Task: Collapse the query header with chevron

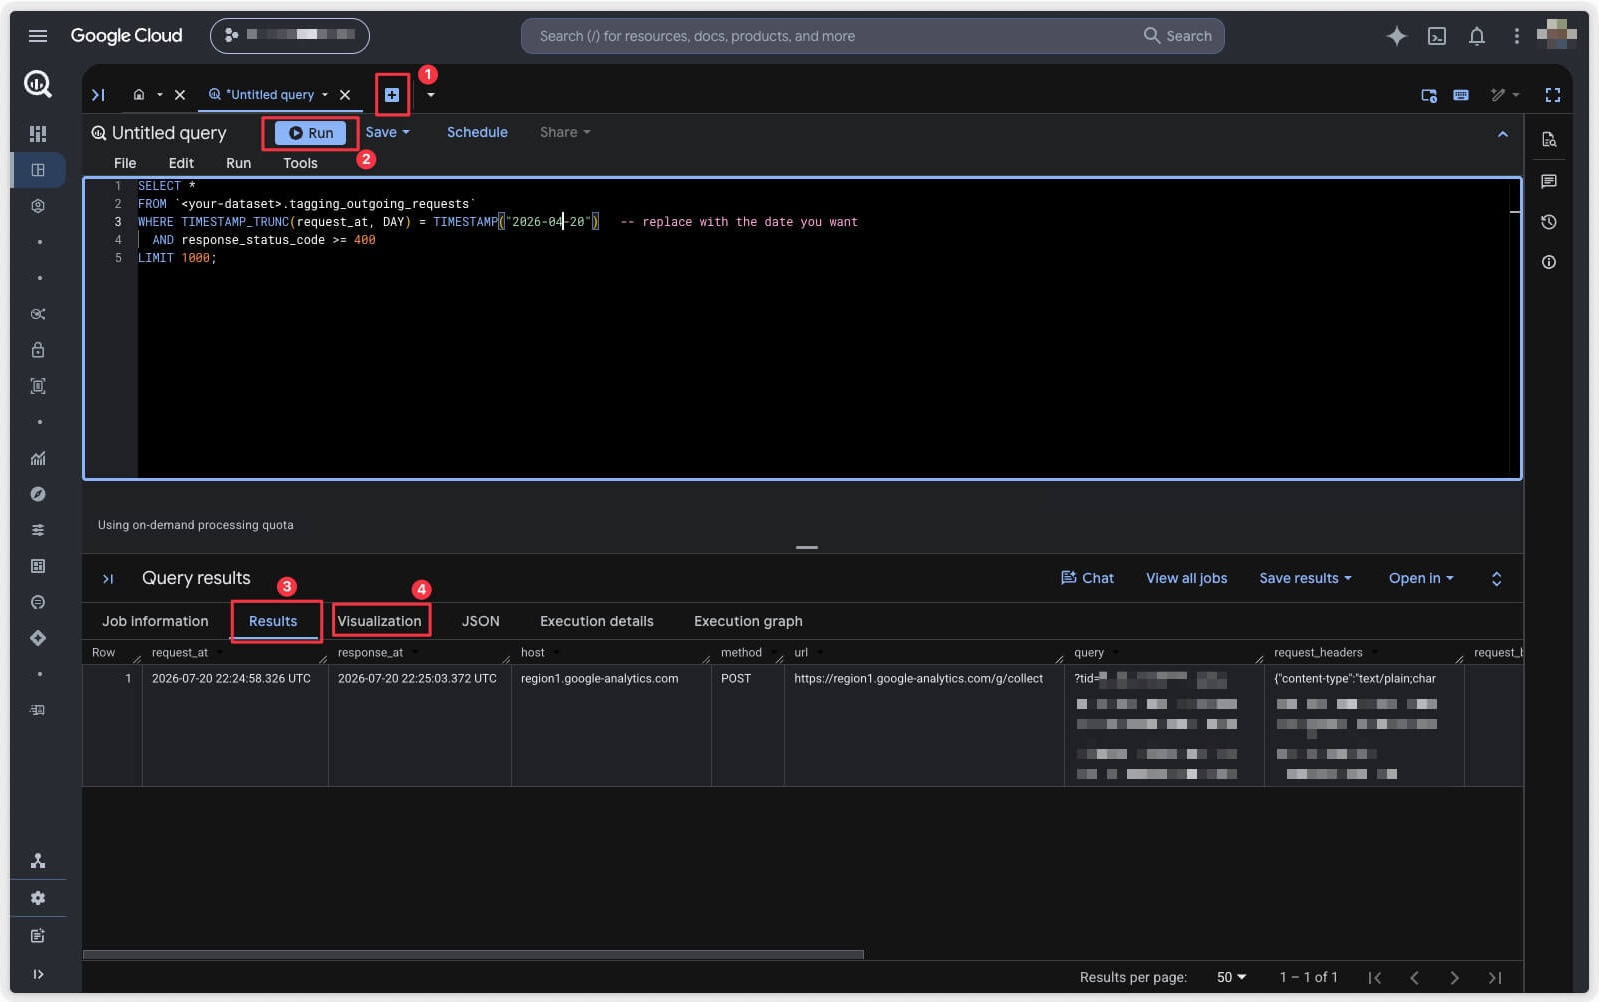Action: click(x=1502, y=134)
